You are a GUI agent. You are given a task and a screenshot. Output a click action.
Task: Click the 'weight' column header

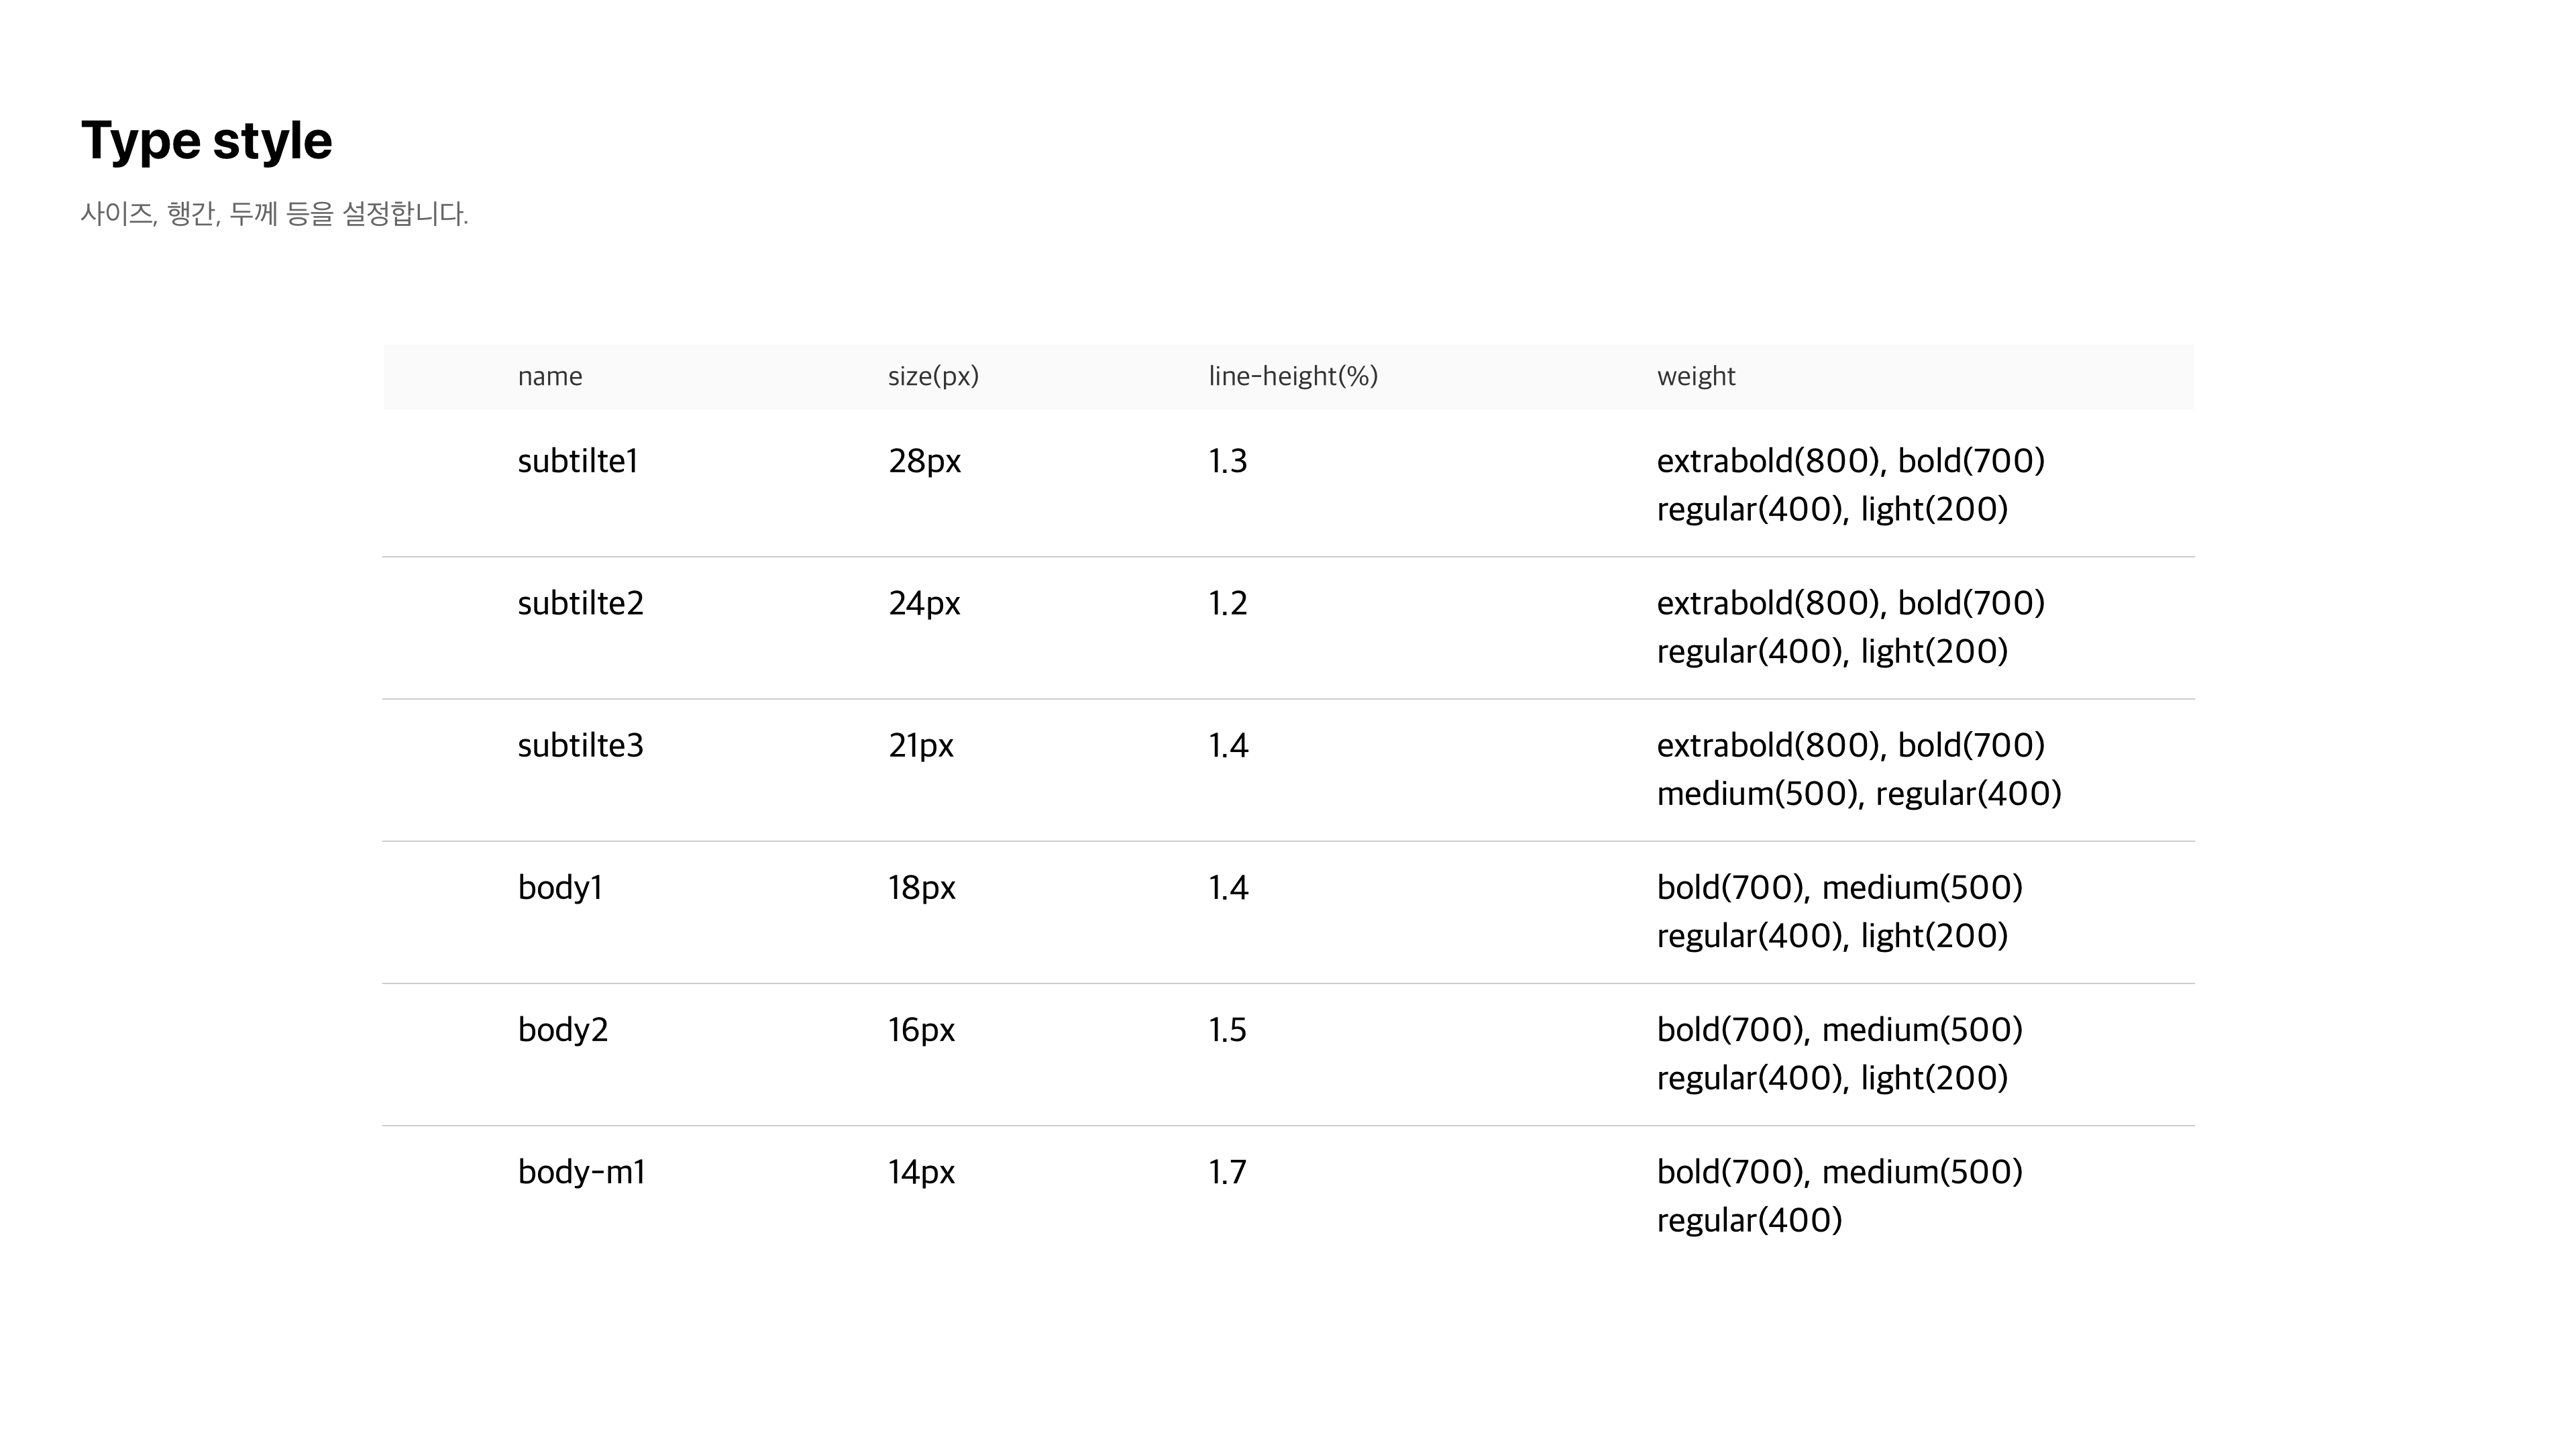pyautogui.click(x=1696, y=376)
